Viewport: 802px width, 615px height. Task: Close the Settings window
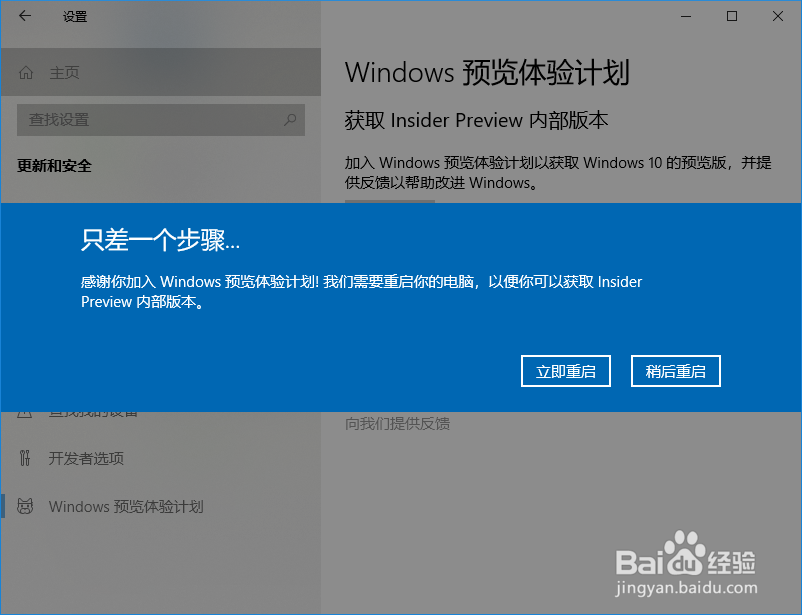[777, 16]
